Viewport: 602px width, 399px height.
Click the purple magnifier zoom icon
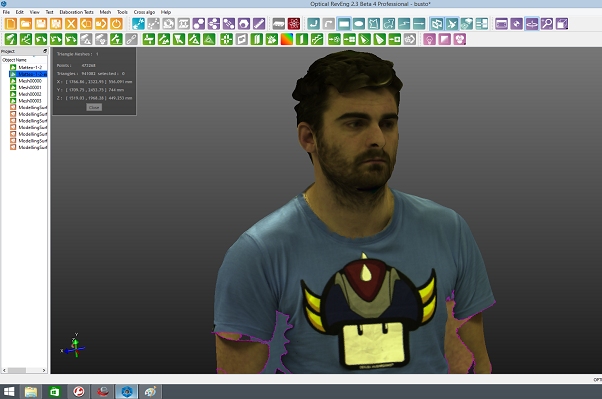point(547,24)
